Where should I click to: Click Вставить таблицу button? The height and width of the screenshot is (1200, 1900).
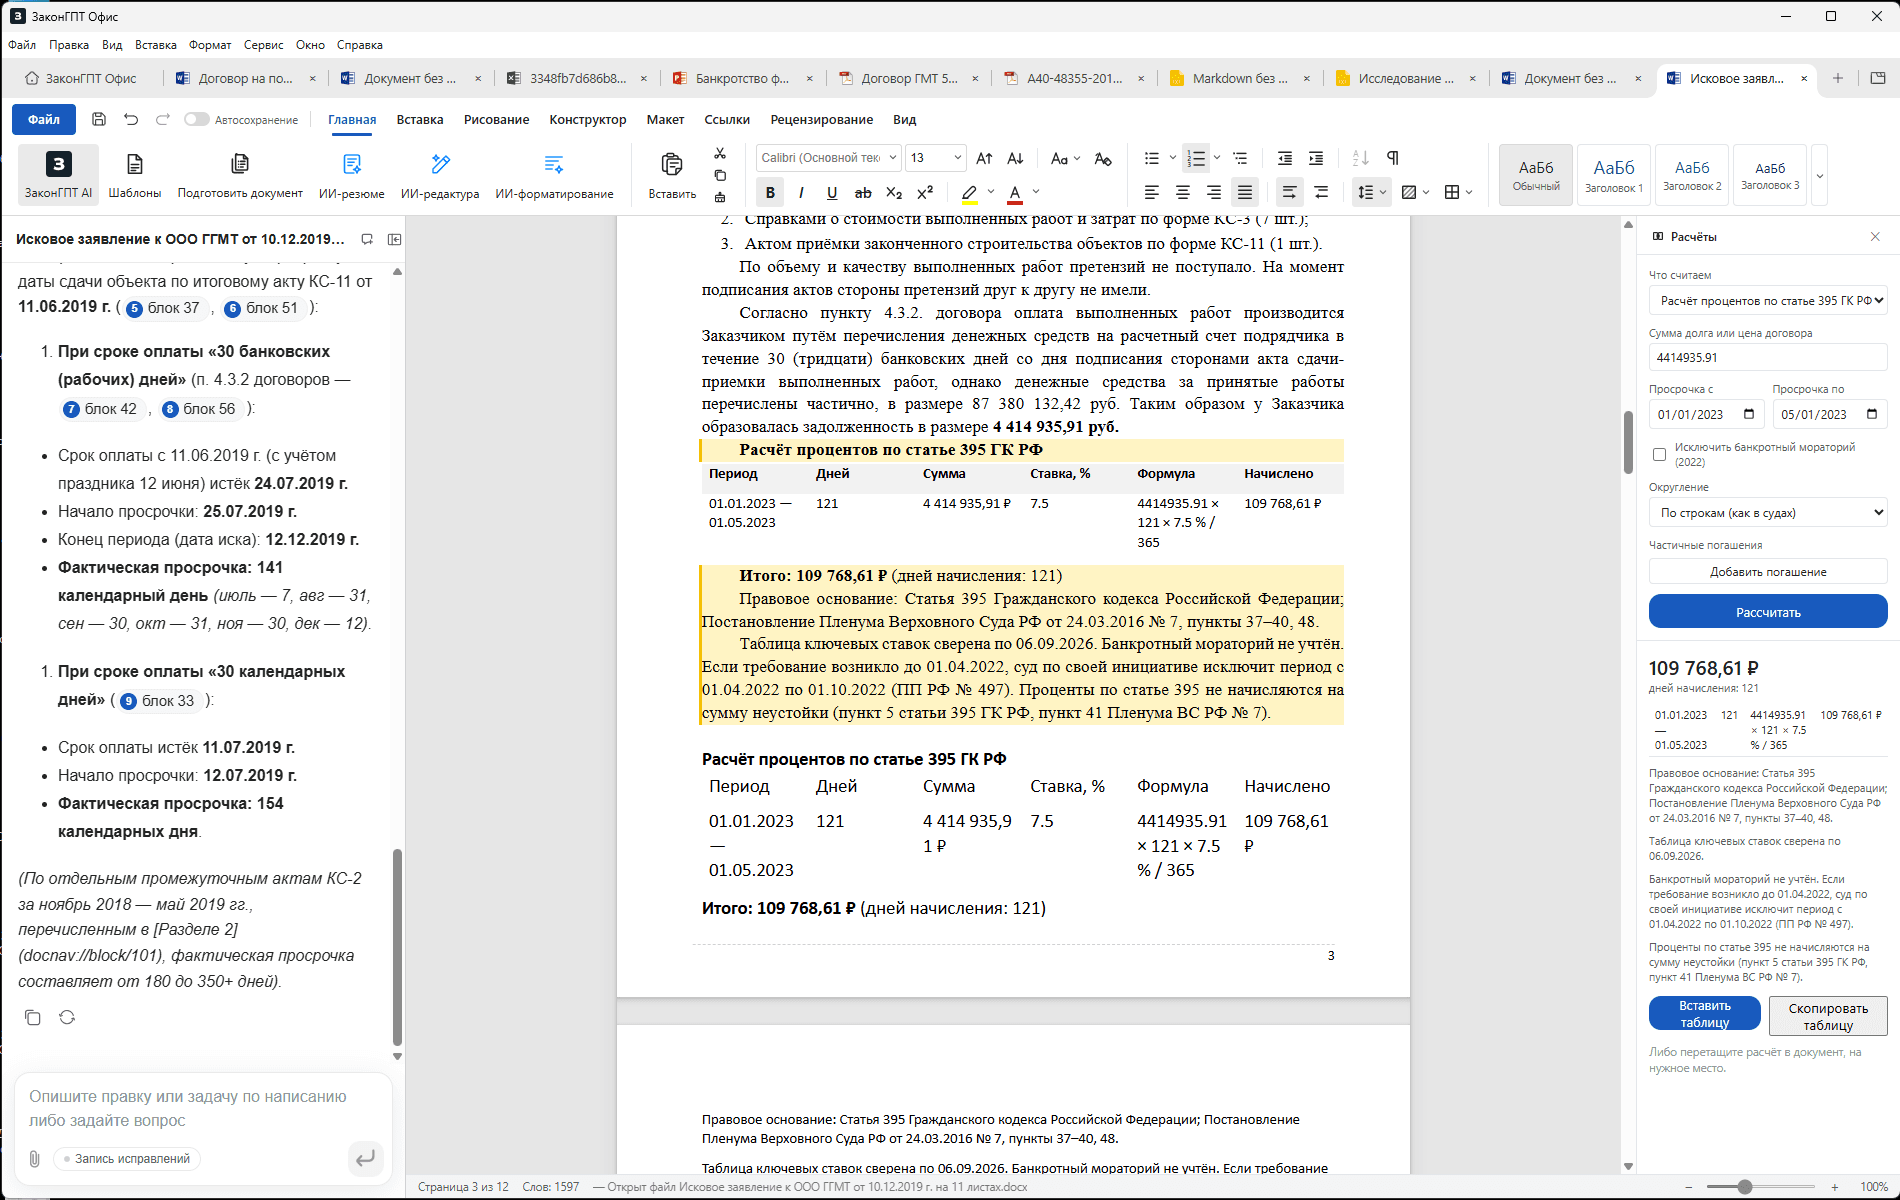pyautogui.click(x=1705, y=1014)
